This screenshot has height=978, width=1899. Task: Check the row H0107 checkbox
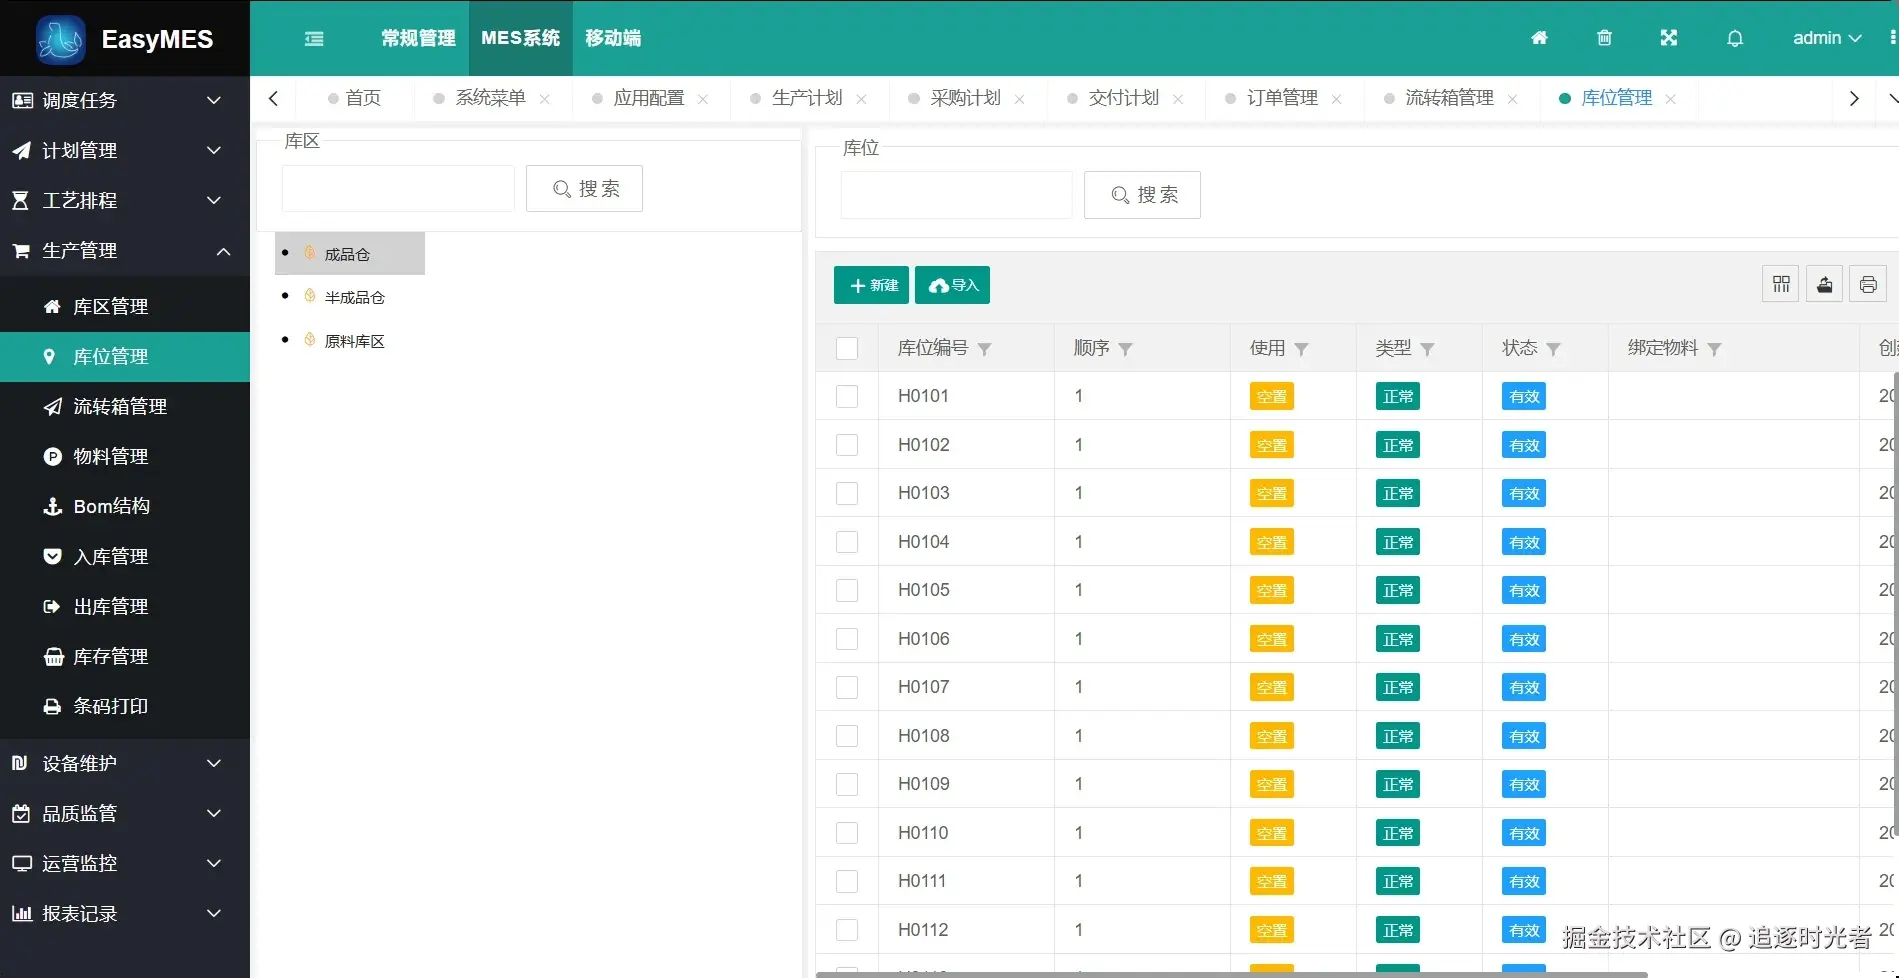pos(847,687)
